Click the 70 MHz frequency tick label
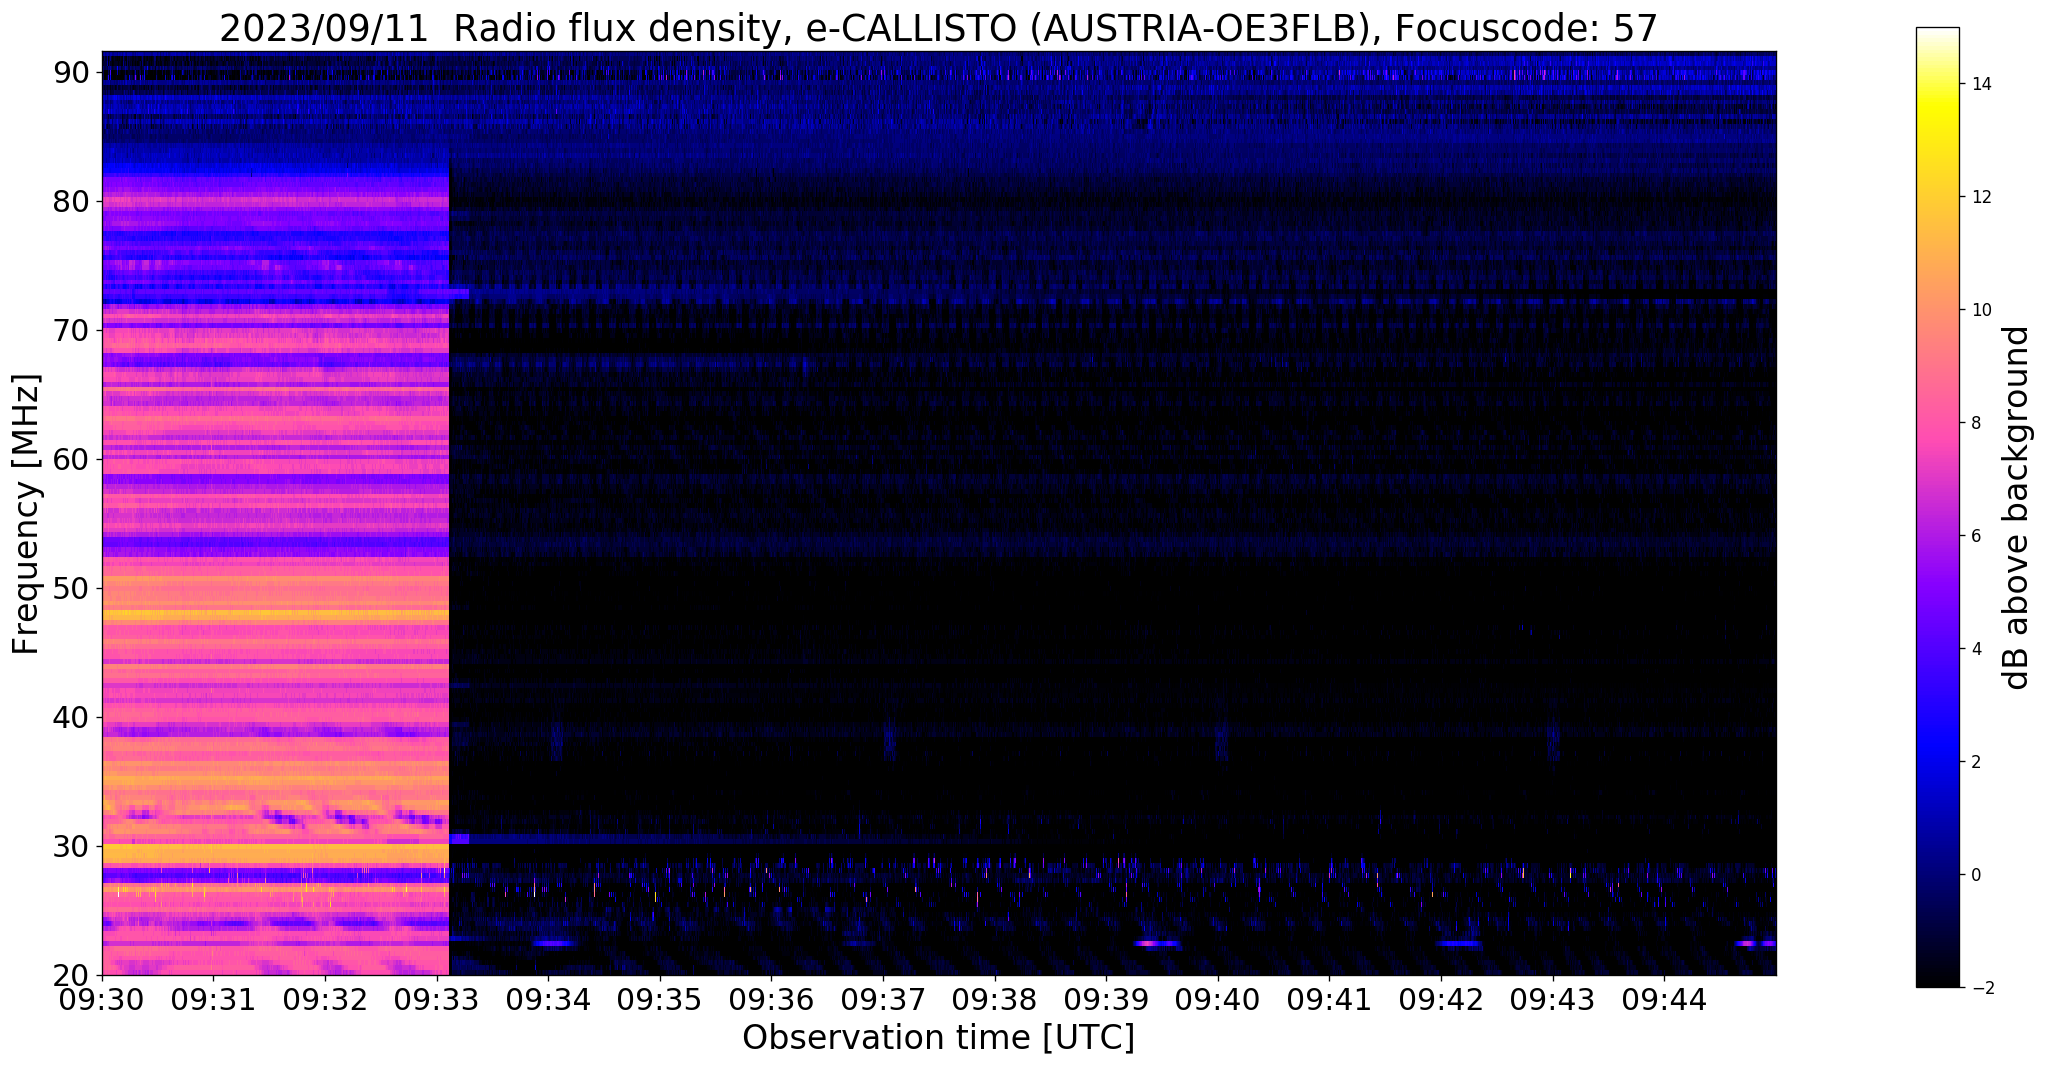This screenshot has height=1067, width=2047. click(72, 331)
